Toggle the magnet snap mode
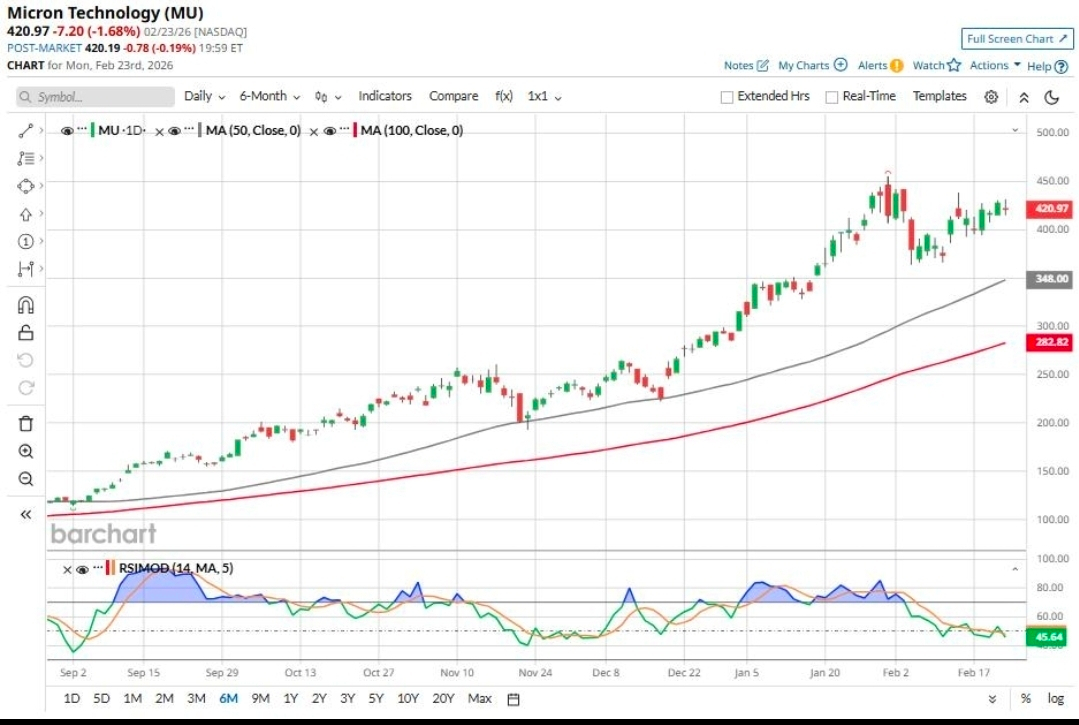This screenshot has width=1079, height=725. tap(25, 305)
